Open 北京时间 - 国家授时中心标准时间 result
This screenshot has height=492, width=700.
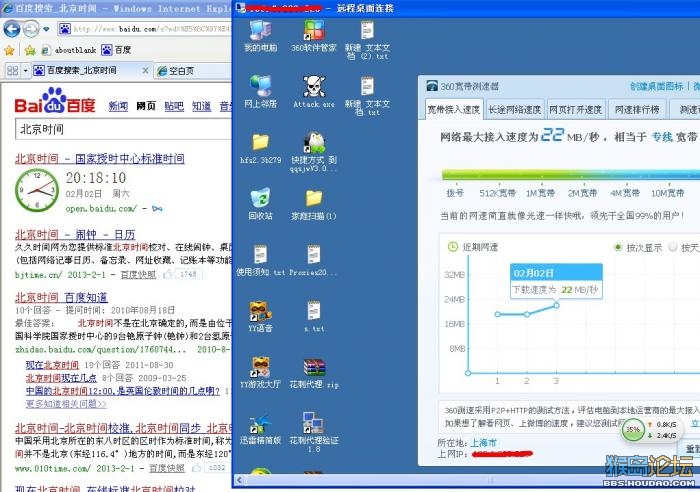(100, 158)
